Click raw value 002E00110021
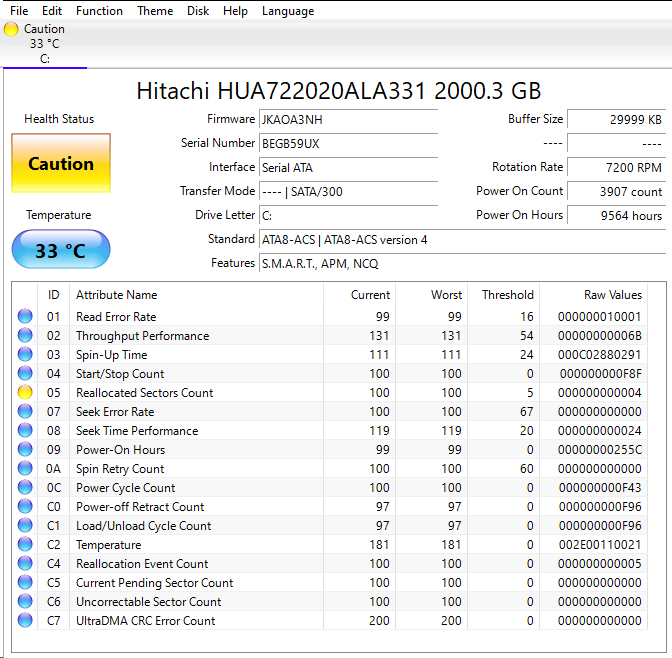Image resolution: width=672 pixels, height=658 pixels. 600,545
